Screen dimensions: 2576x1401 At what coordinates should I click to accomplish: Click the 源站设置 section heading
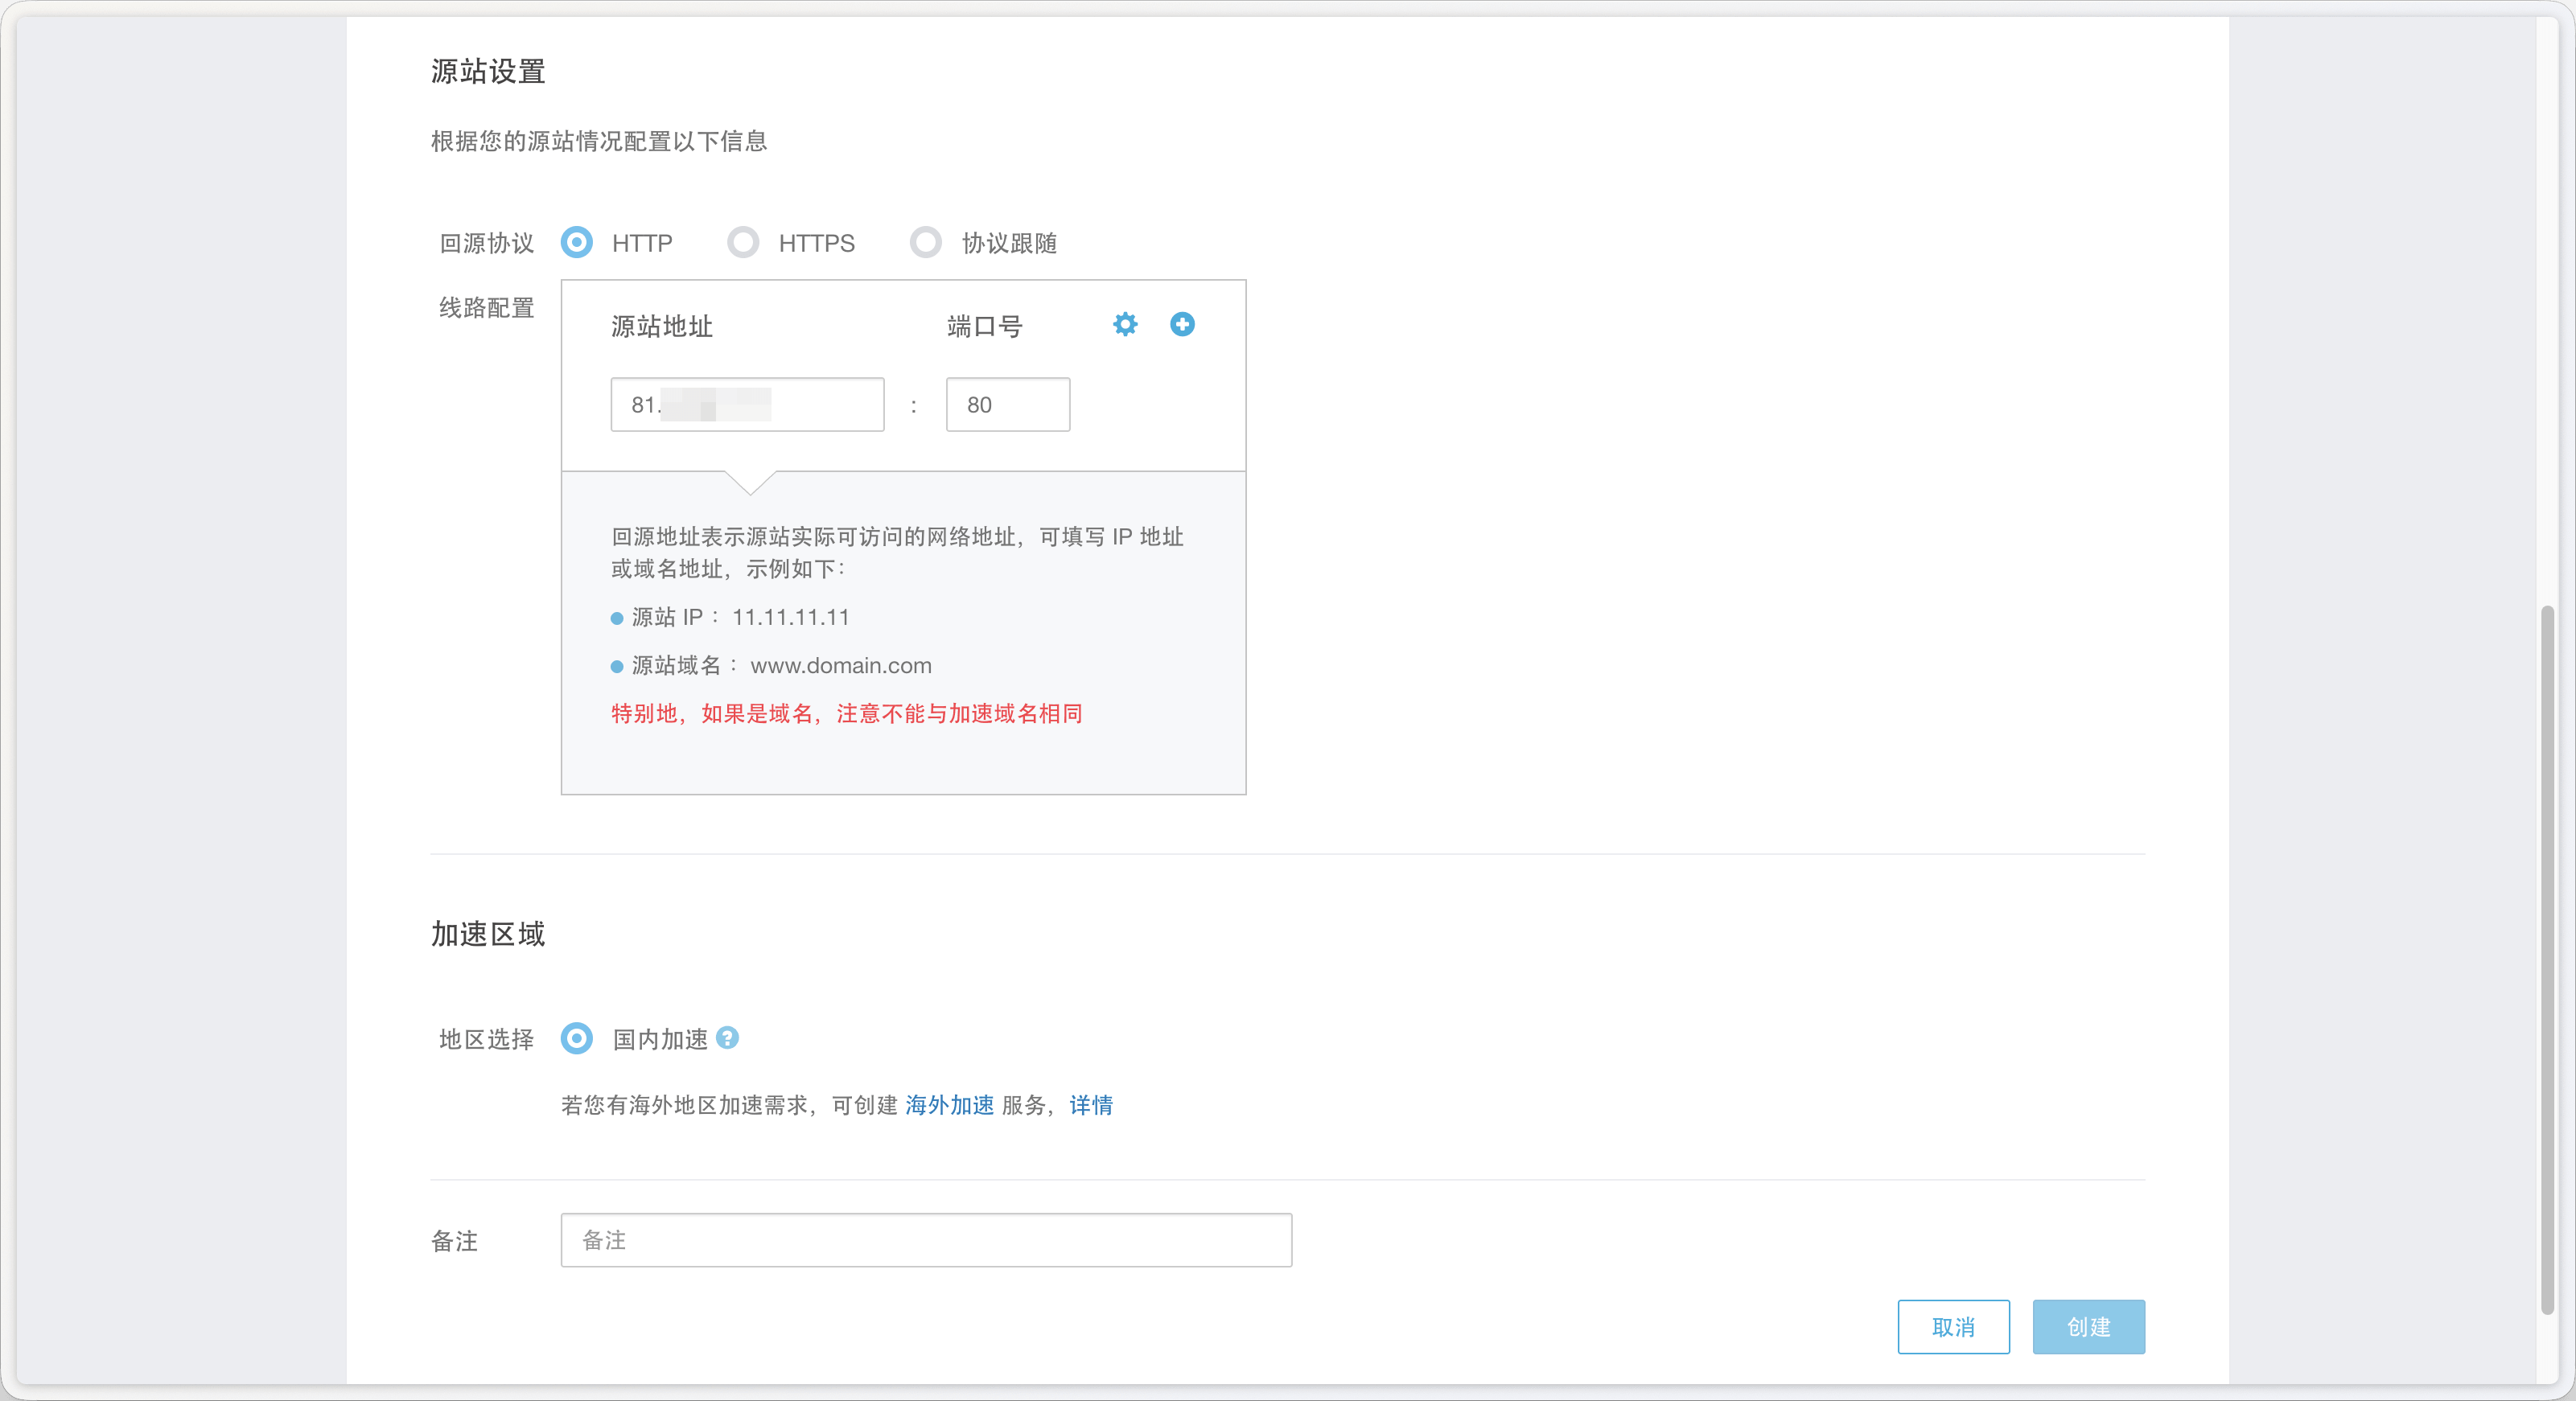(x=488, y=71)
